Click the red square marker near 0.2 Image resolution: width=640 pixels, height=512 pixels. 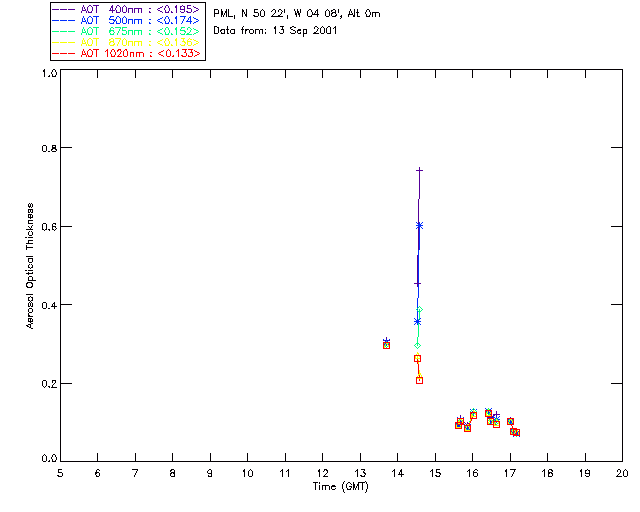(x=419, y=380)
